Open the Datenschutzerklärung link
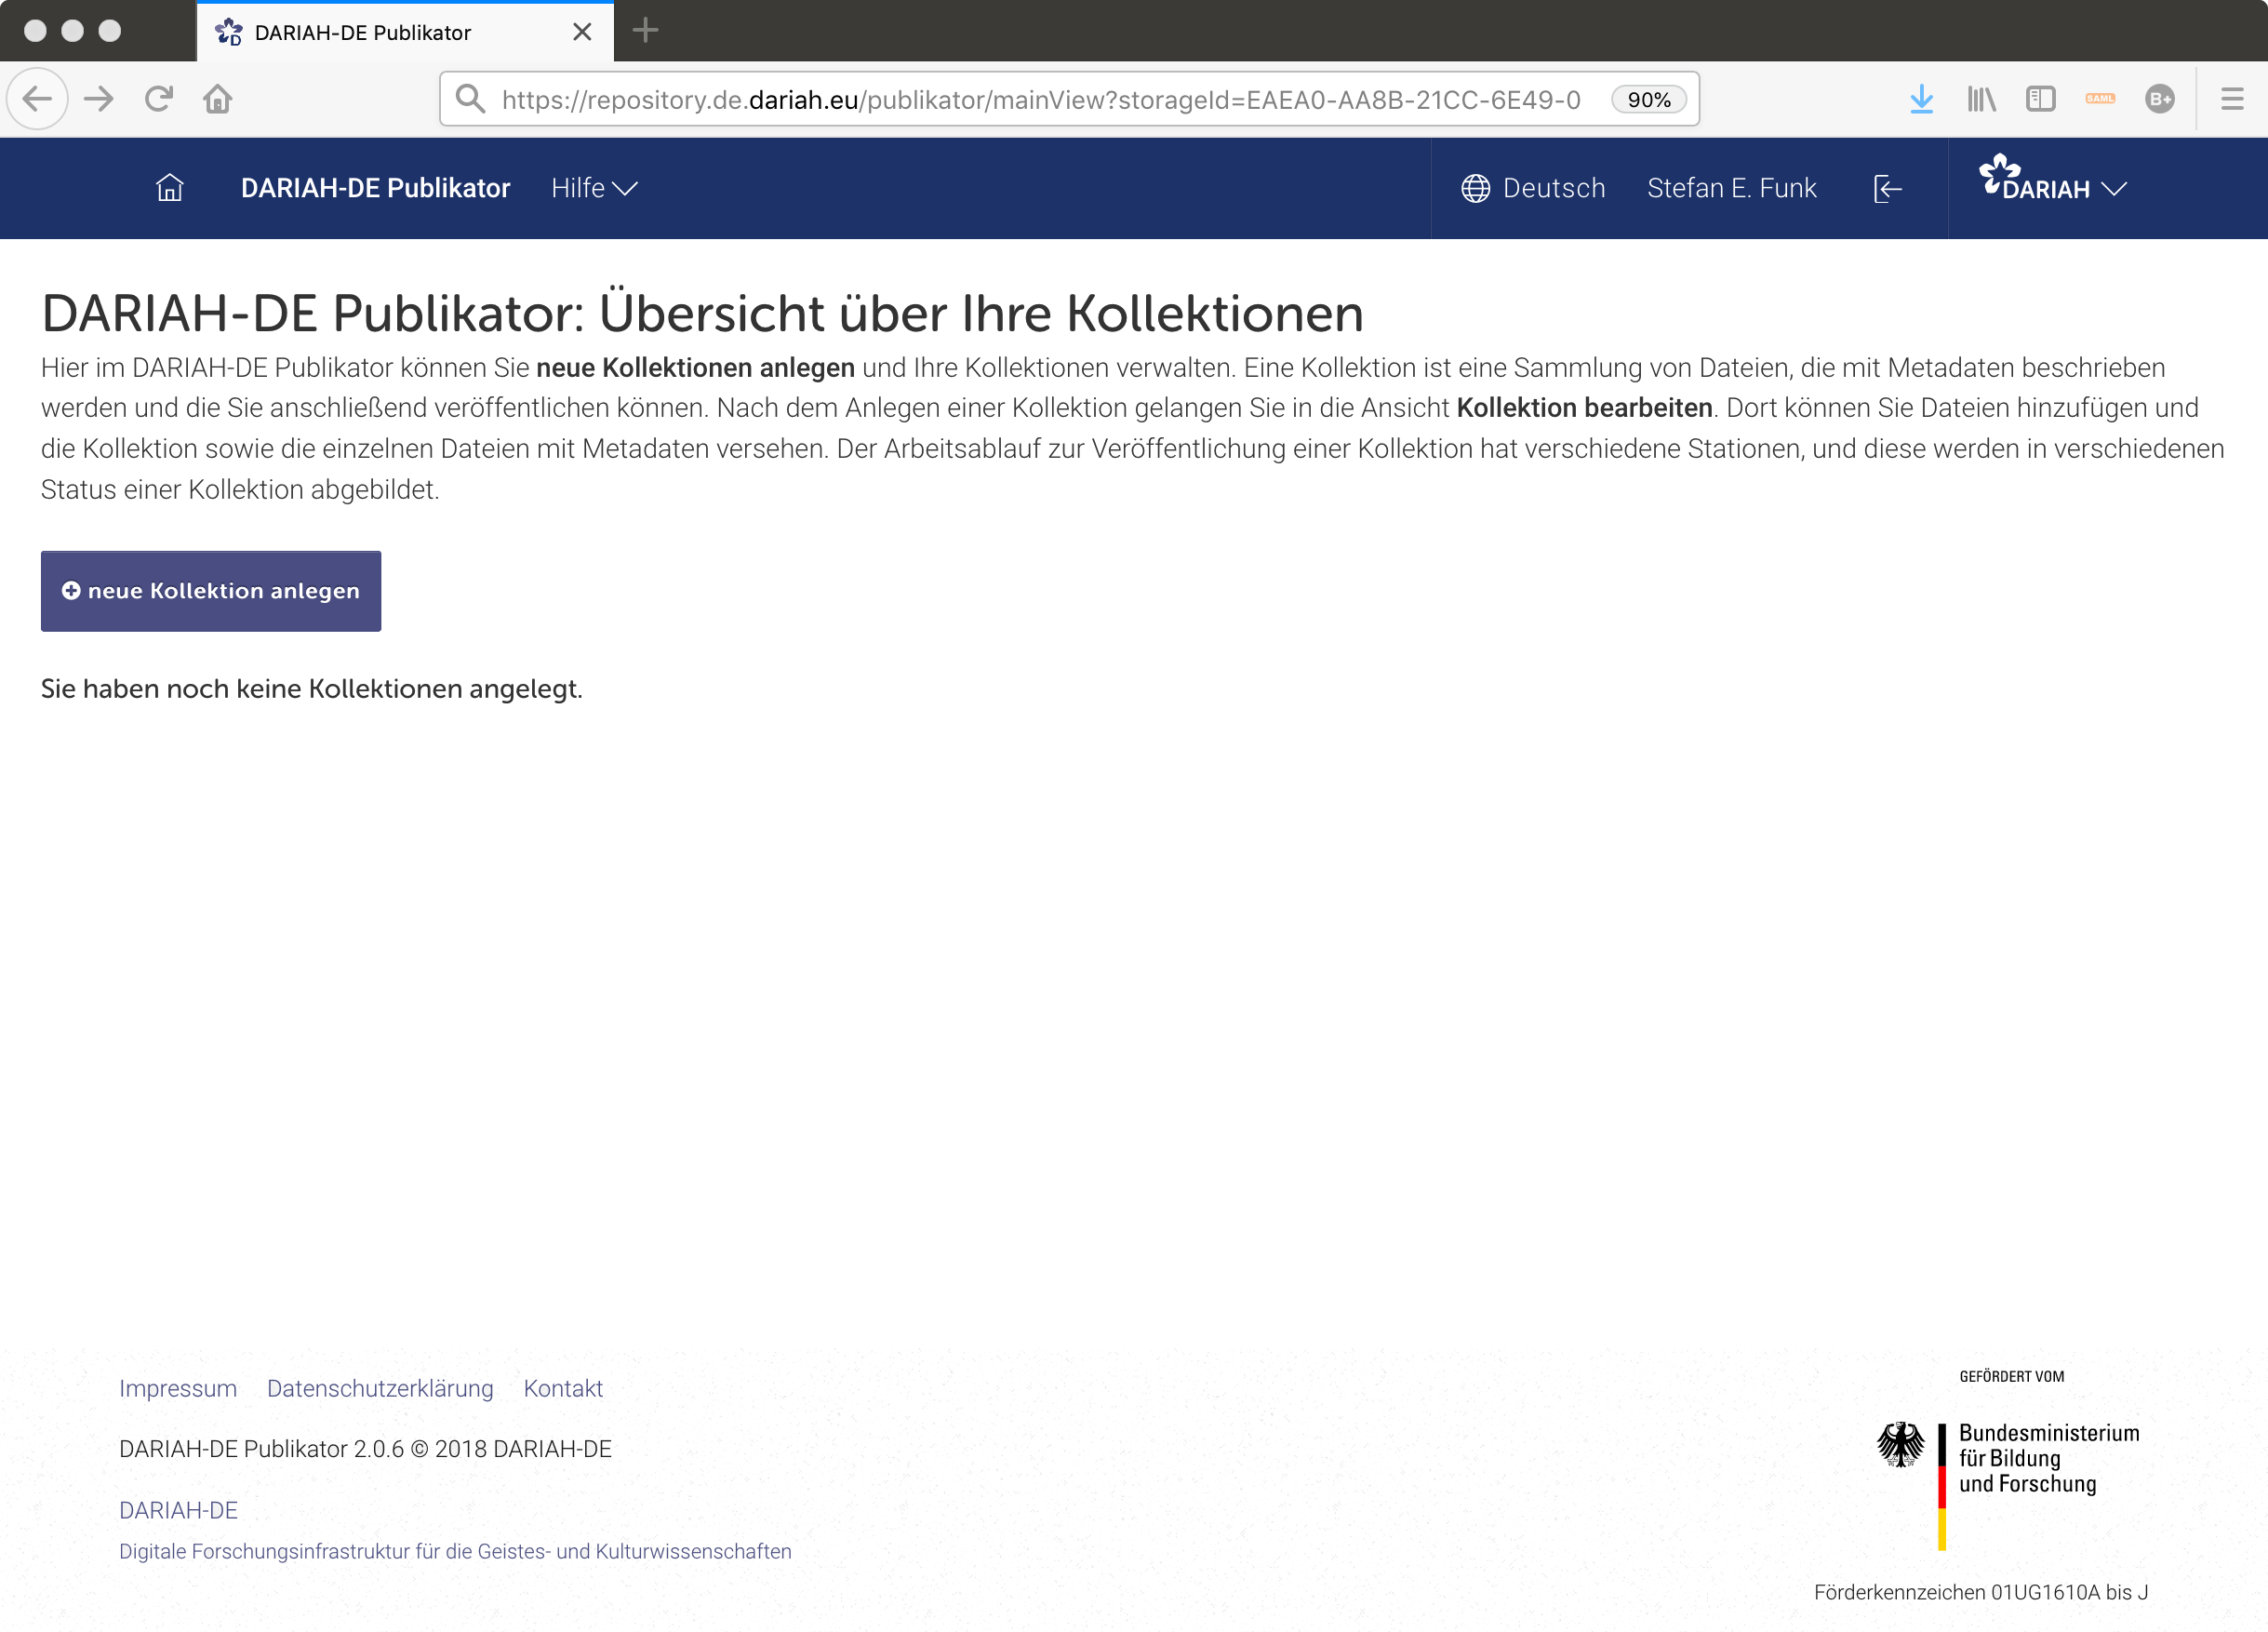This screenshot has width=2268, height=1632. tap(379, 1388)
